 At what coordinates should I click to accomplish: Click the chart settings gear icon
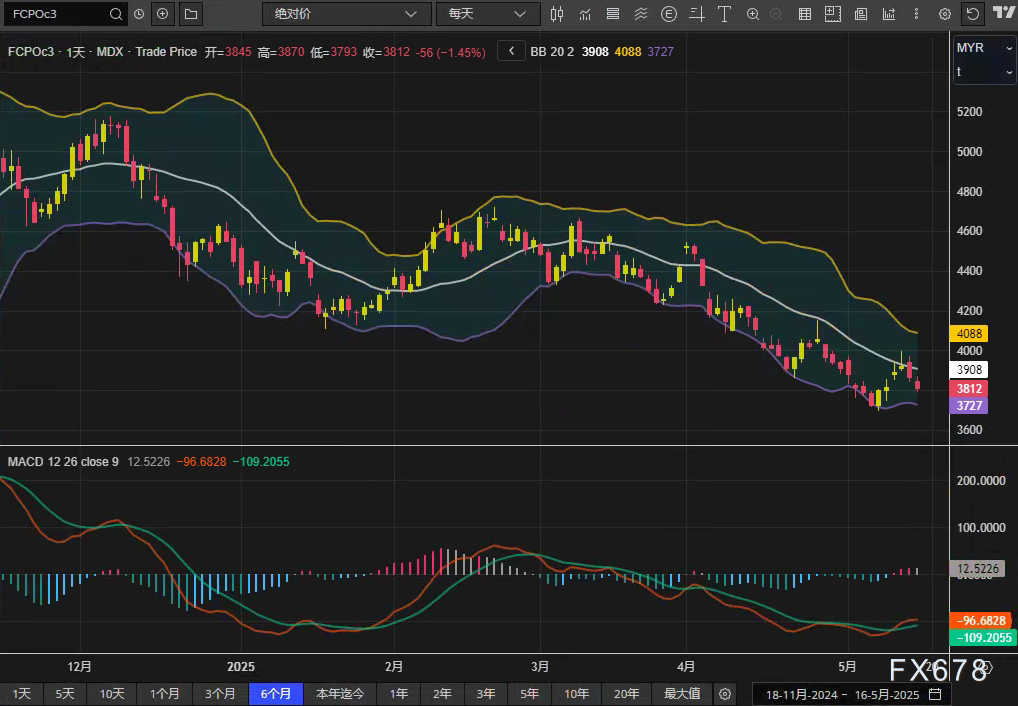click(944, 14)
